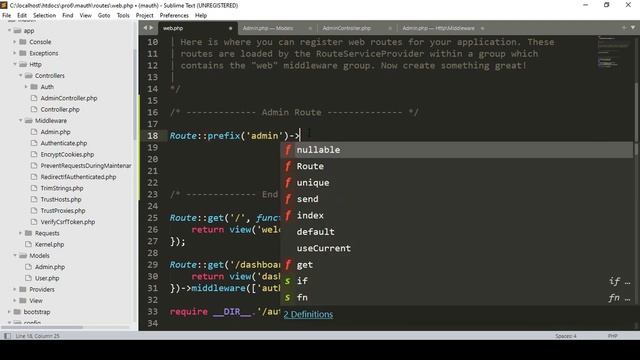The height and width of the screenshot is (360, 640).
Task: Choose the fn snippet completion
Action: [456, 298]
